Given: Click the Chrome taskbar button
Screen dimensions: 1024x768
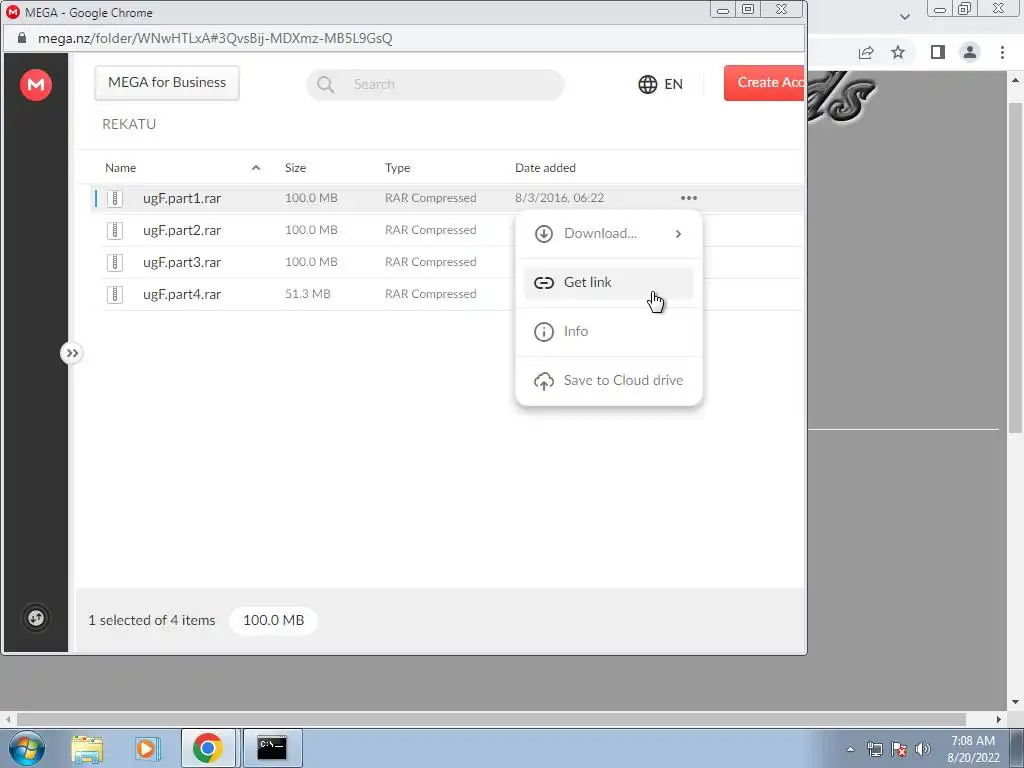Looking at the screenshot, I should [x=208, y=748].
